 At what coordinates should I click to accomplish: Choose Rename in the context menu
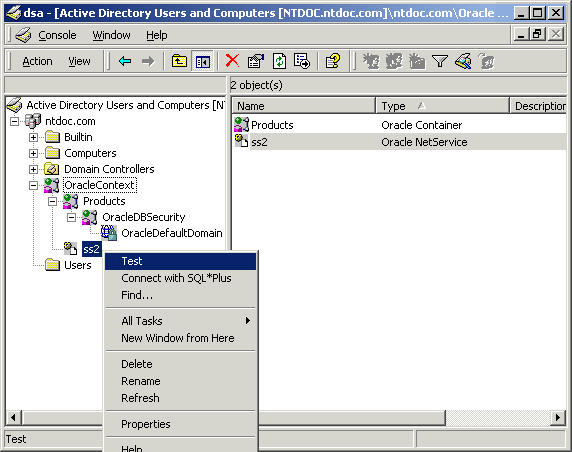(180, 381)
